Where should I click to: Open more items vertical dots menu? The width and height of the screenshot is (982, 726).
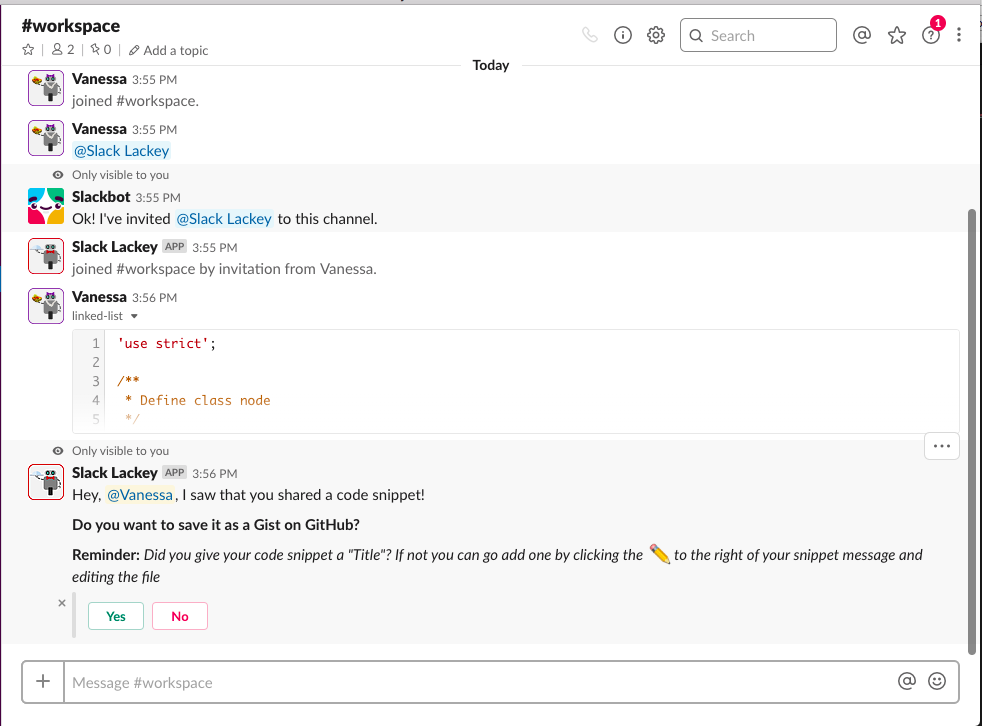click(958, 35)
